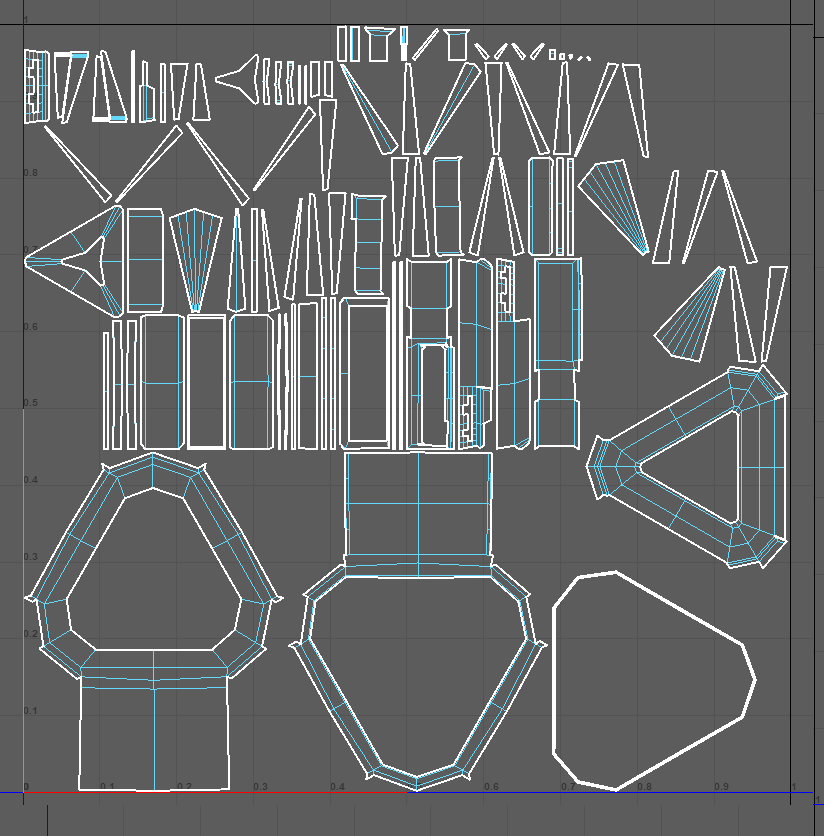The width and height of the screenshot is (824, 836).
Task: Click the 0.1 label on the vertical axis
Action: point(30,711)
